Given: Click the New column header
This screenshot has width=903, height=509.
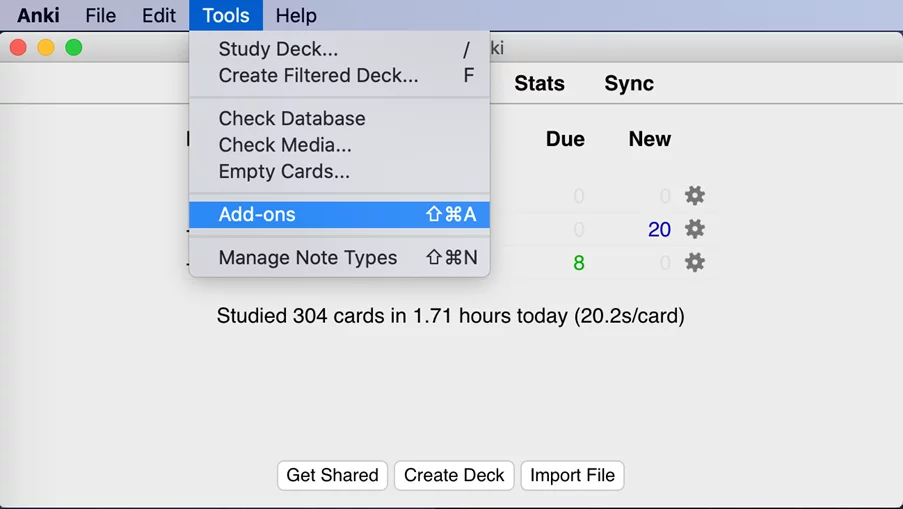Looking at the screenshot, I should coord(650,139).
